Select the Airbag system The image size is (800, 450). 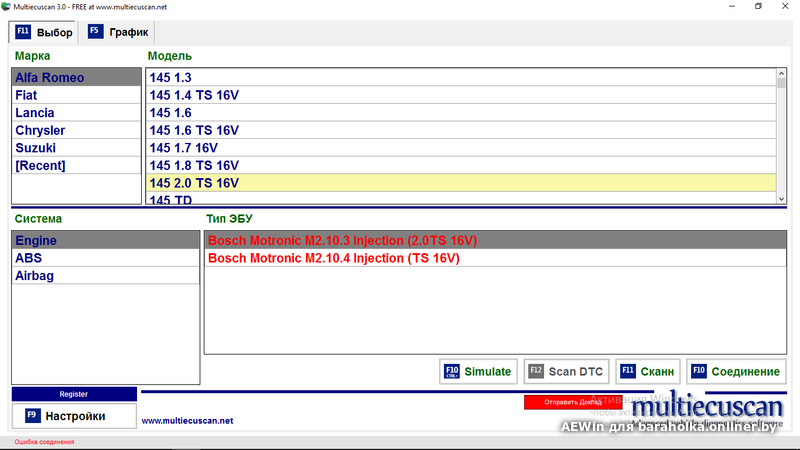tap(106, 276)
